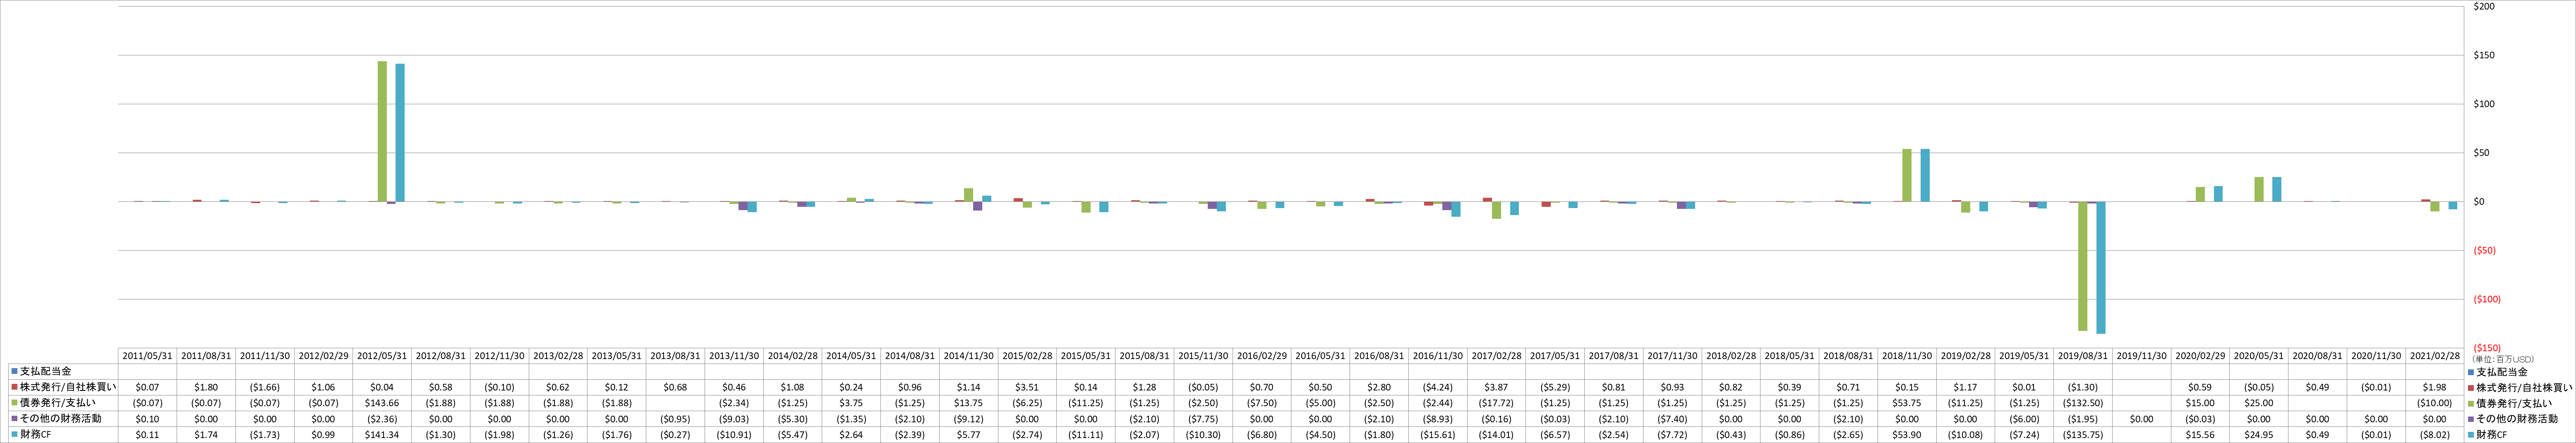Click the negative cyan 財務CF bar for 2019/08/31
This screenshot has height=443, width=2576.
point(2101,268)
